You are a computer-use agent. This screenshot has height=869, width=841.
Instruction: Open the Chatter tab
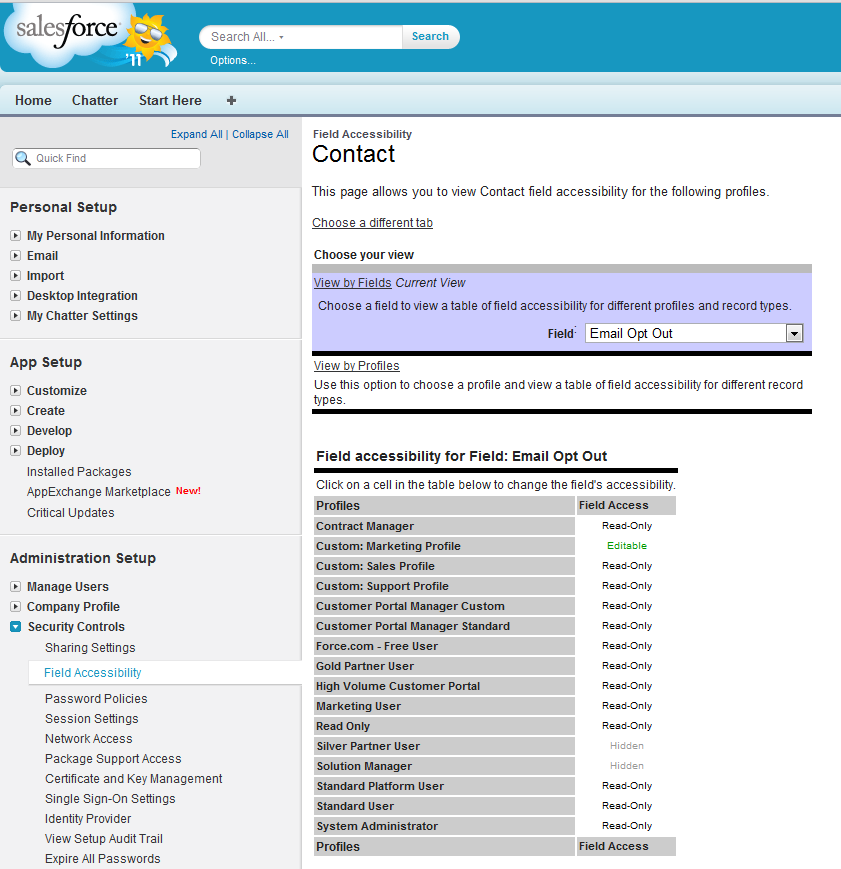coord(95,100)
